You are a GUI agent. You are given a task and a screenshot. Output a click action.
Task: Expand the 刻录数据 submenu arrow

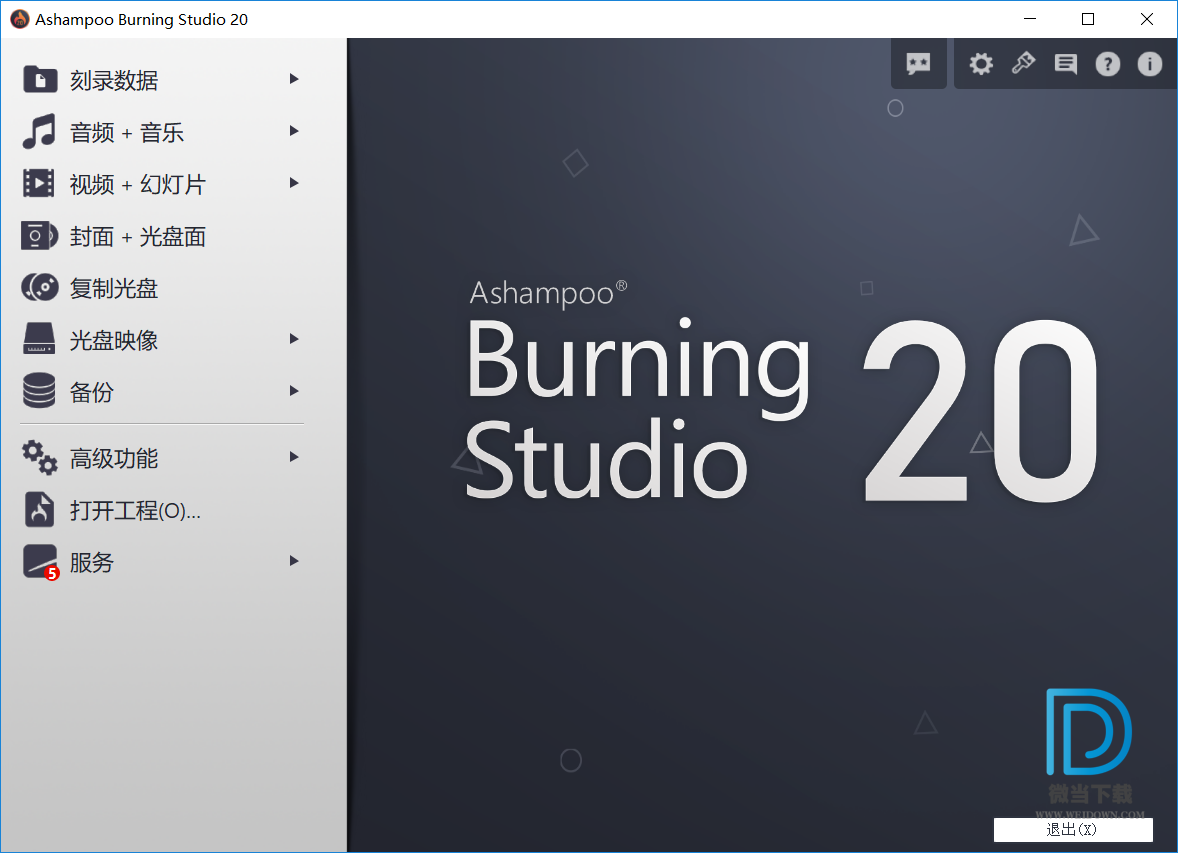click(x=294, y=79)
